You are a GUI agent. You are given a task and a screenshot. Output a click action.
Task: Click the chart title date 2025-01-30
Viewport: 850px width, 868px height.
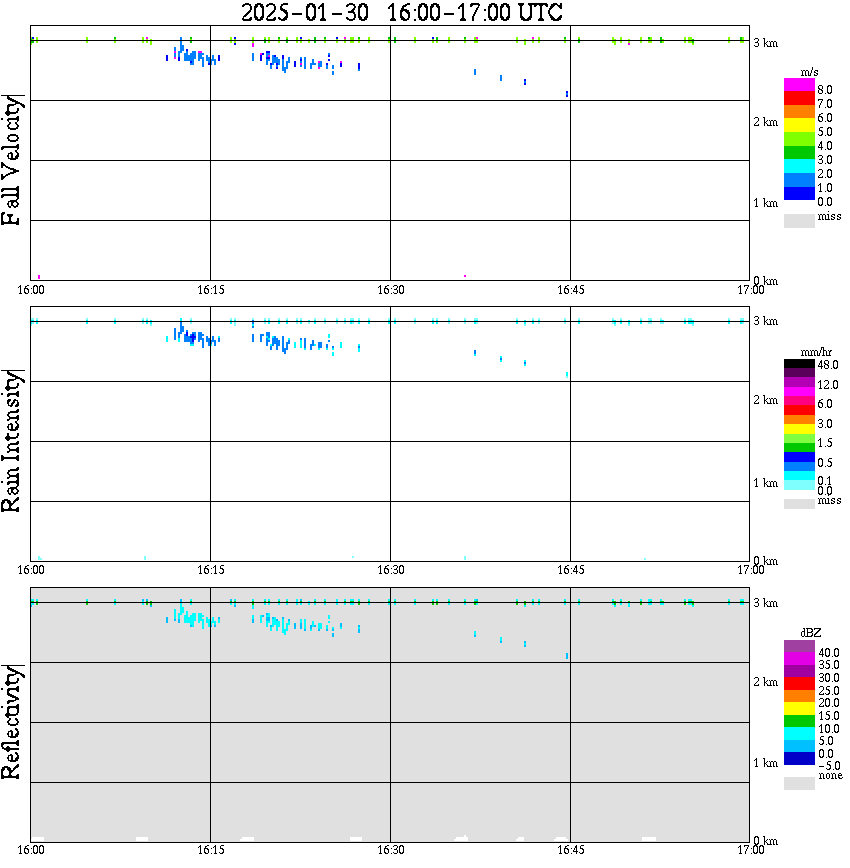point(305,12)
